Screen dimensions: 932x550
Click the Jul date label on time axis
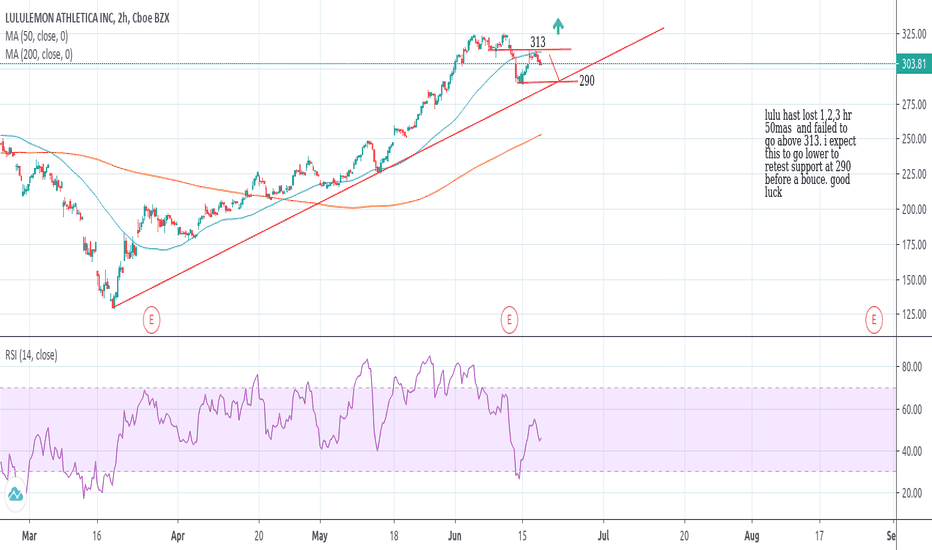click(603, 536)
